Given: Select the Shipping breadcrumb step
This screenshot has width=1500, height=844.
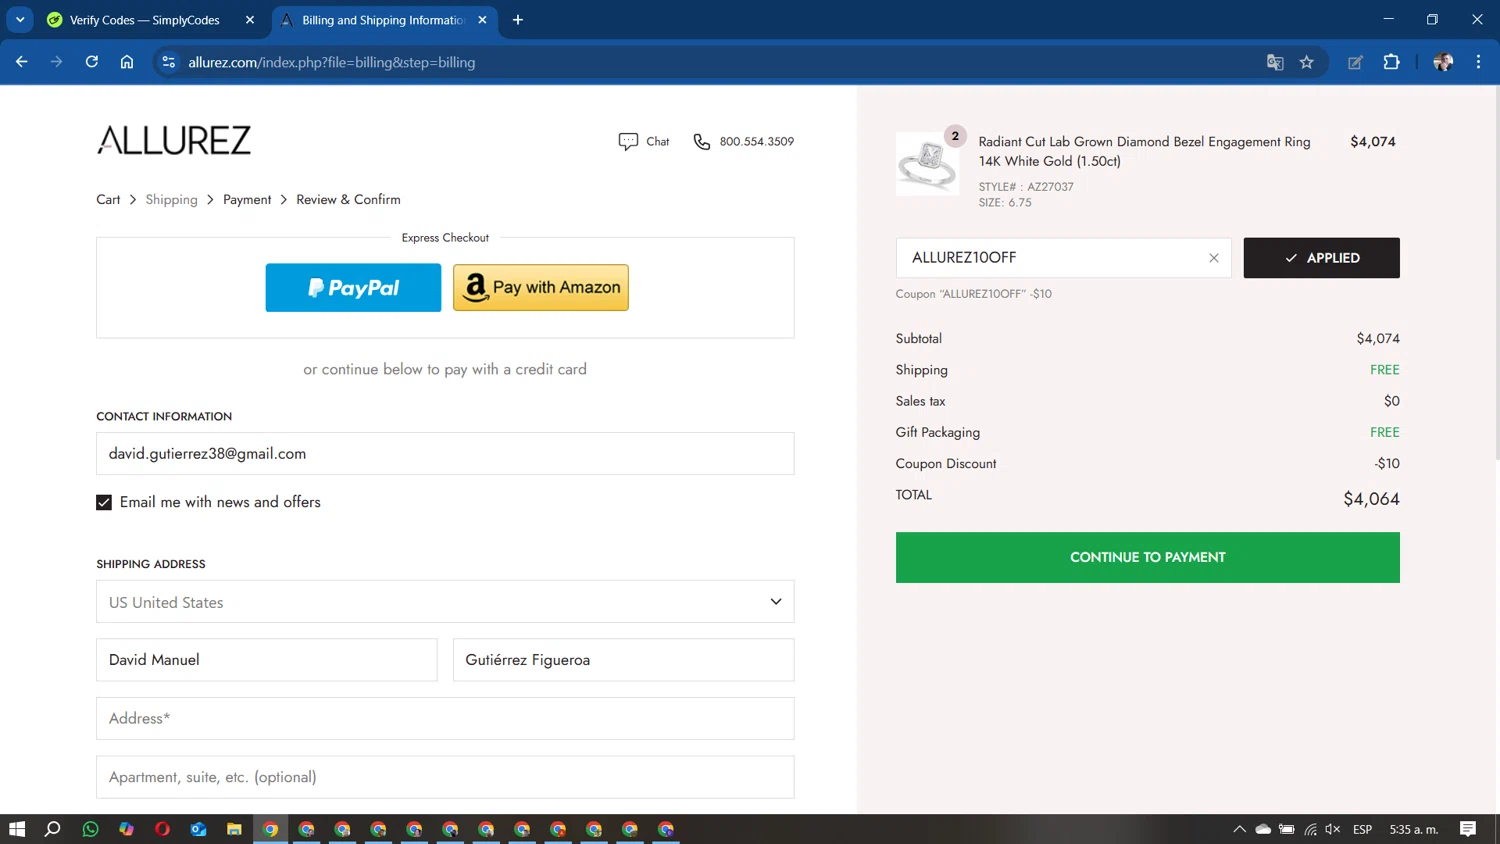Looking at the screenshot, I should coord(171,200).
